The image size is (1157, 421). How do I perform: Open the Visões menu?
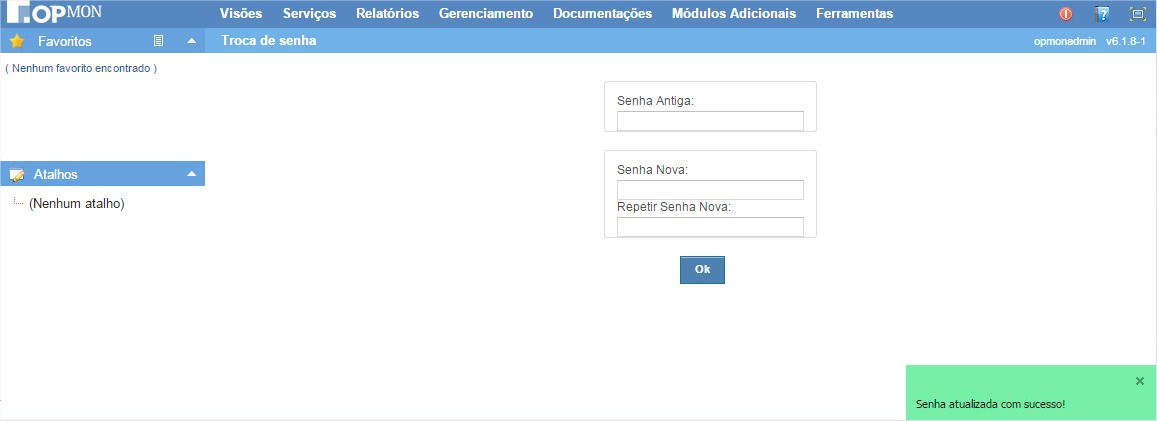pos(241,14)
